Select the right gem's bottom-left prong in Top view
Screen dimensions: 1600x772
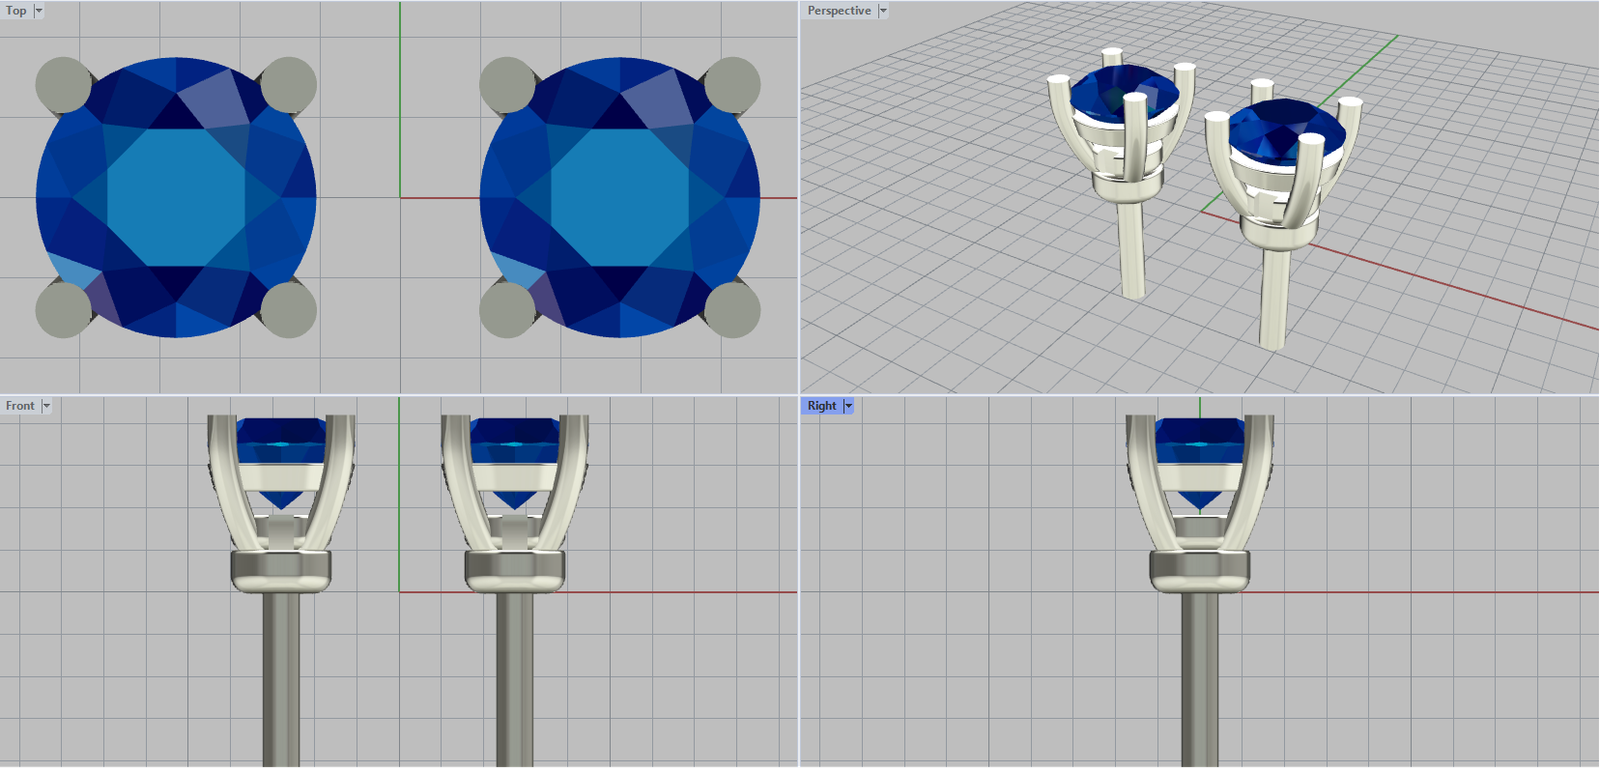[x=506, y=310]
